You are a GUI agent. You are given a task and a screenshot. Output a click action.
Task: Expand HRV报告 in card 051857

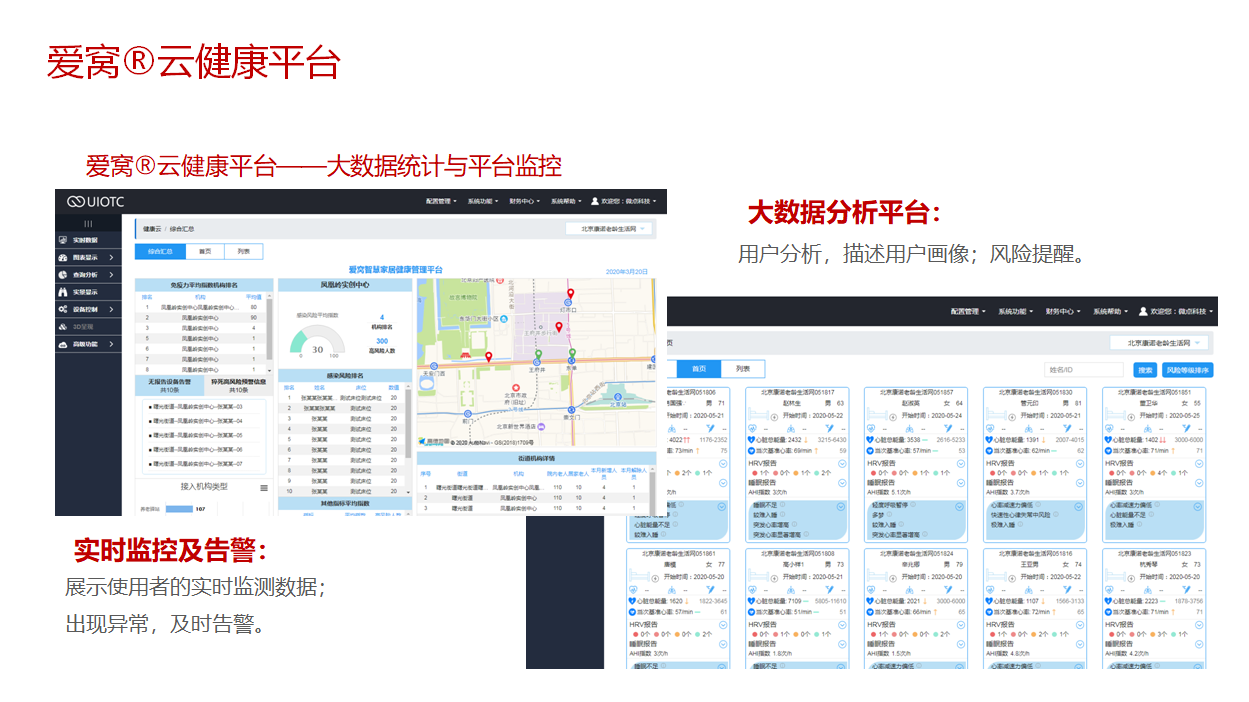tap(961, 464)
